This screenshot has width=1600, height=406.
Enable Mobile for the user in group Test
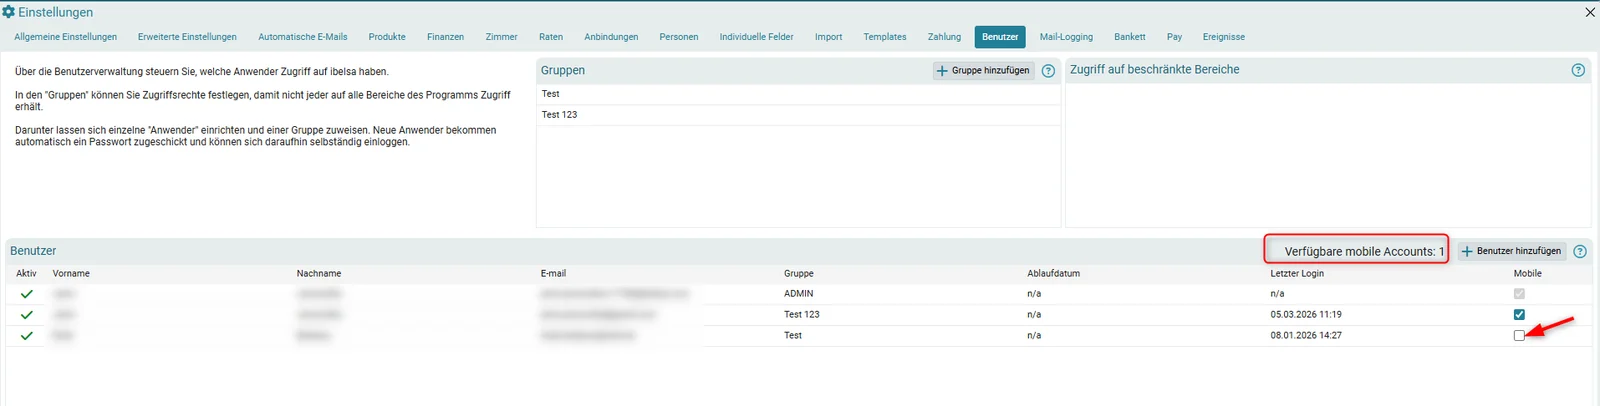click(x=1519, y=336)
